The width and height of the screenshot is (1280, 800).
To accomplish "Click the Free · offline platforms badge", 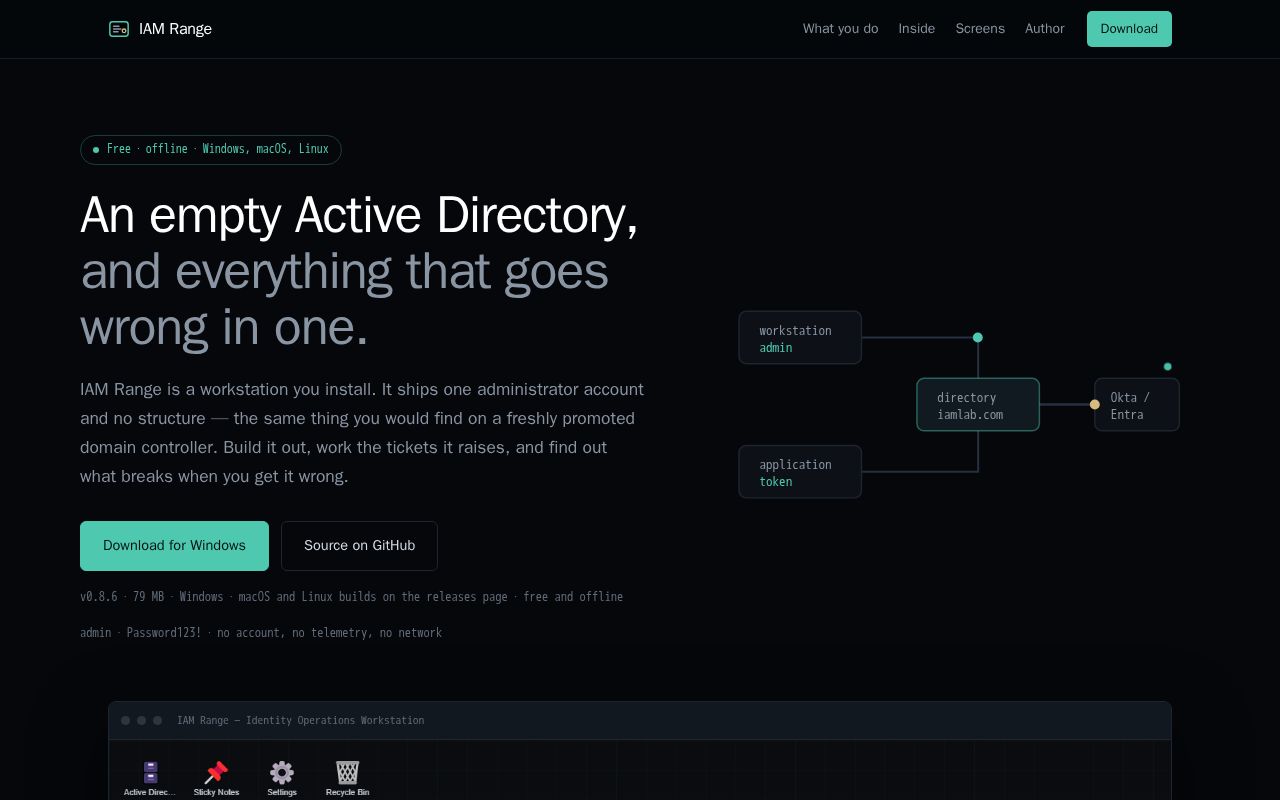I will click(x=211, y=150).
